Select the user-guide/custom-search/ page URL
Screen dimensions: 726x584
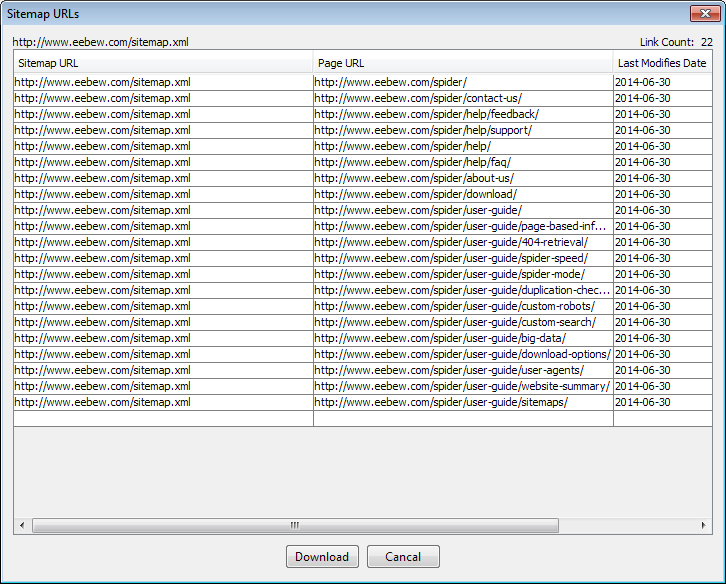click(x=463, y=322)
